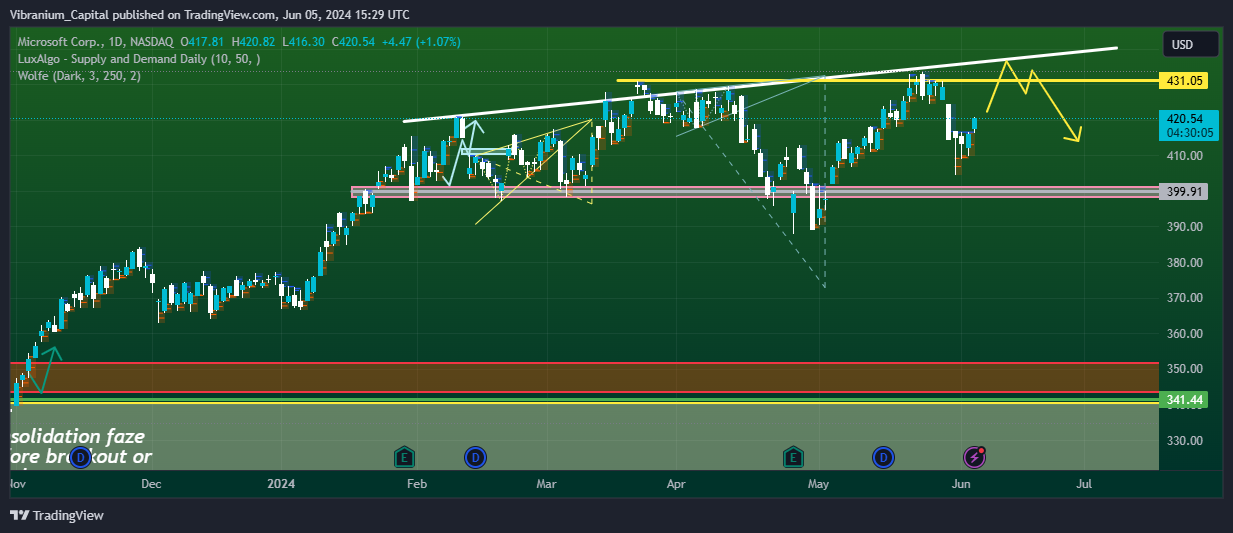This screenshot has height=533, width=1233.
Task: Click the earnings E marker near February
Action: (404, 457)
